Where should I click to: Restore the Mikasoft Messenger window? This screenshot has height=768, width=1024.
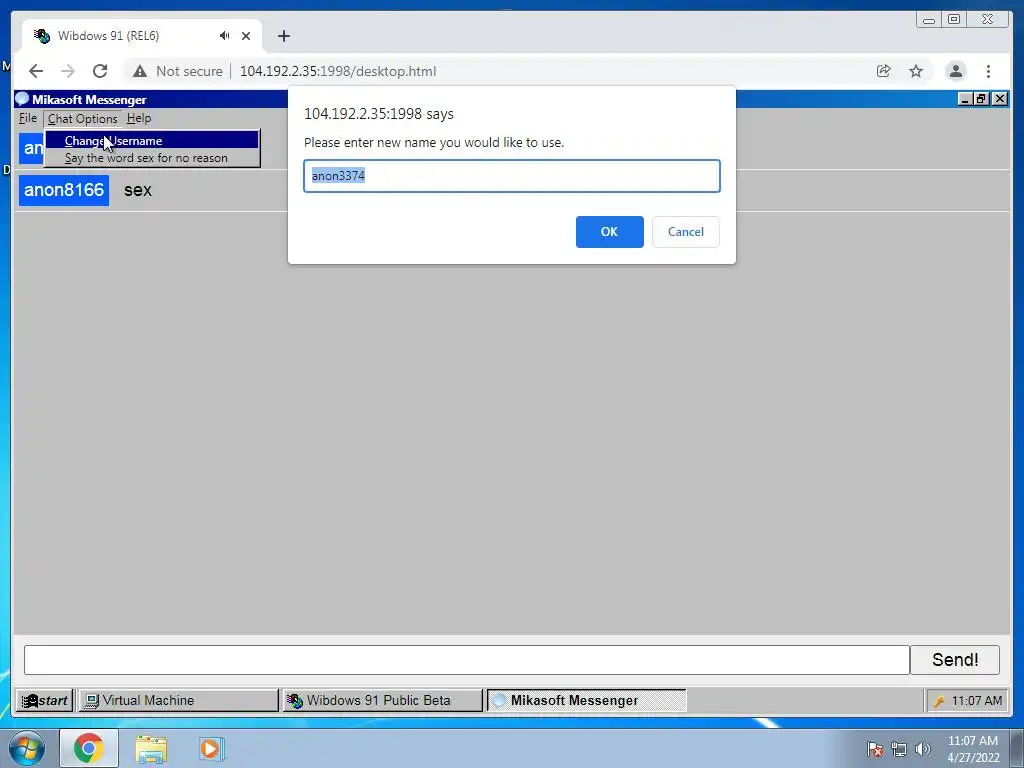pos(982,99)
